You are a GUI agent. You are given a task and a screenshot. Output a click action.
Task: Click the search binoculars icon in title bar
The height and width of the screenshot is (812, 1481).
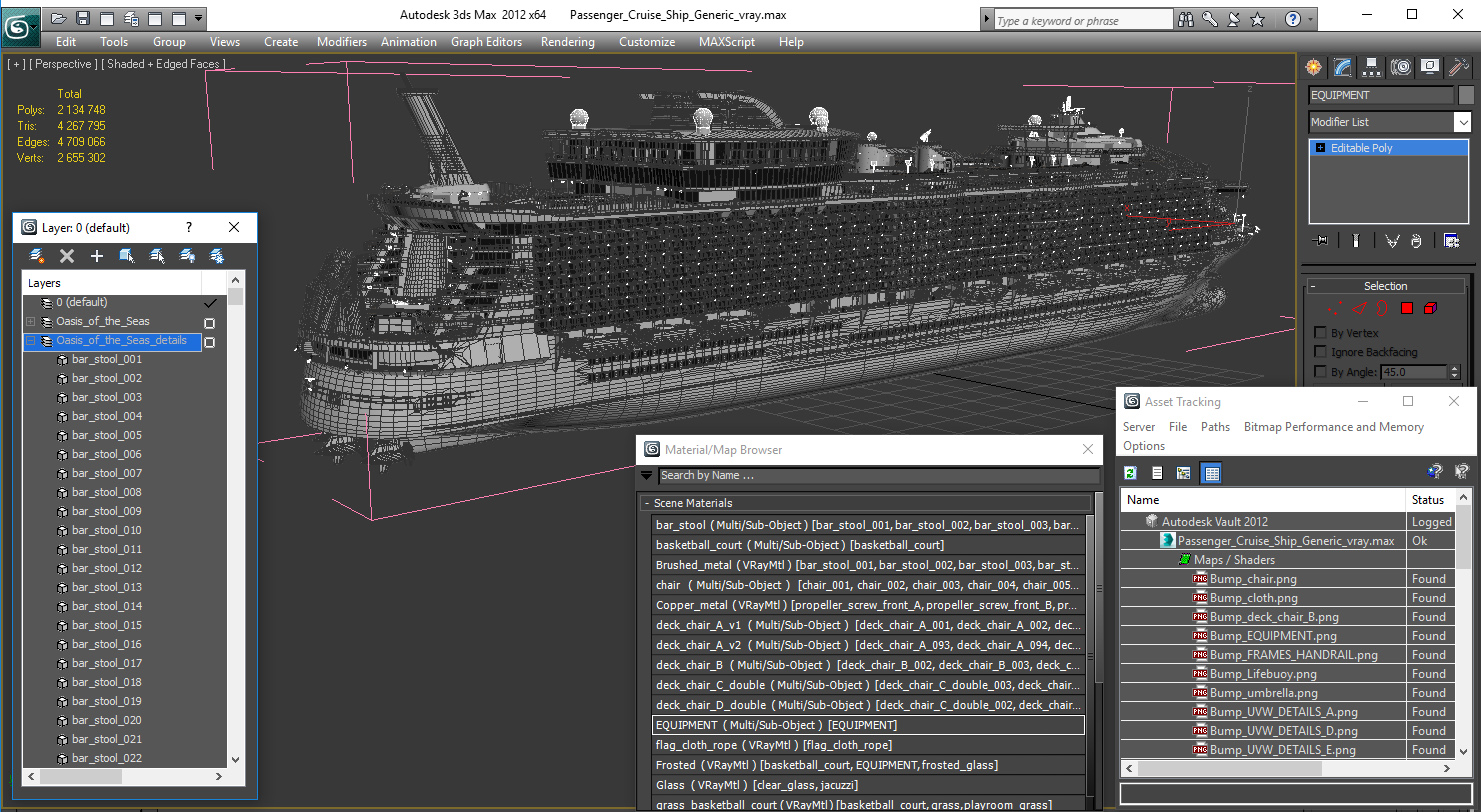pos(1187,19)
